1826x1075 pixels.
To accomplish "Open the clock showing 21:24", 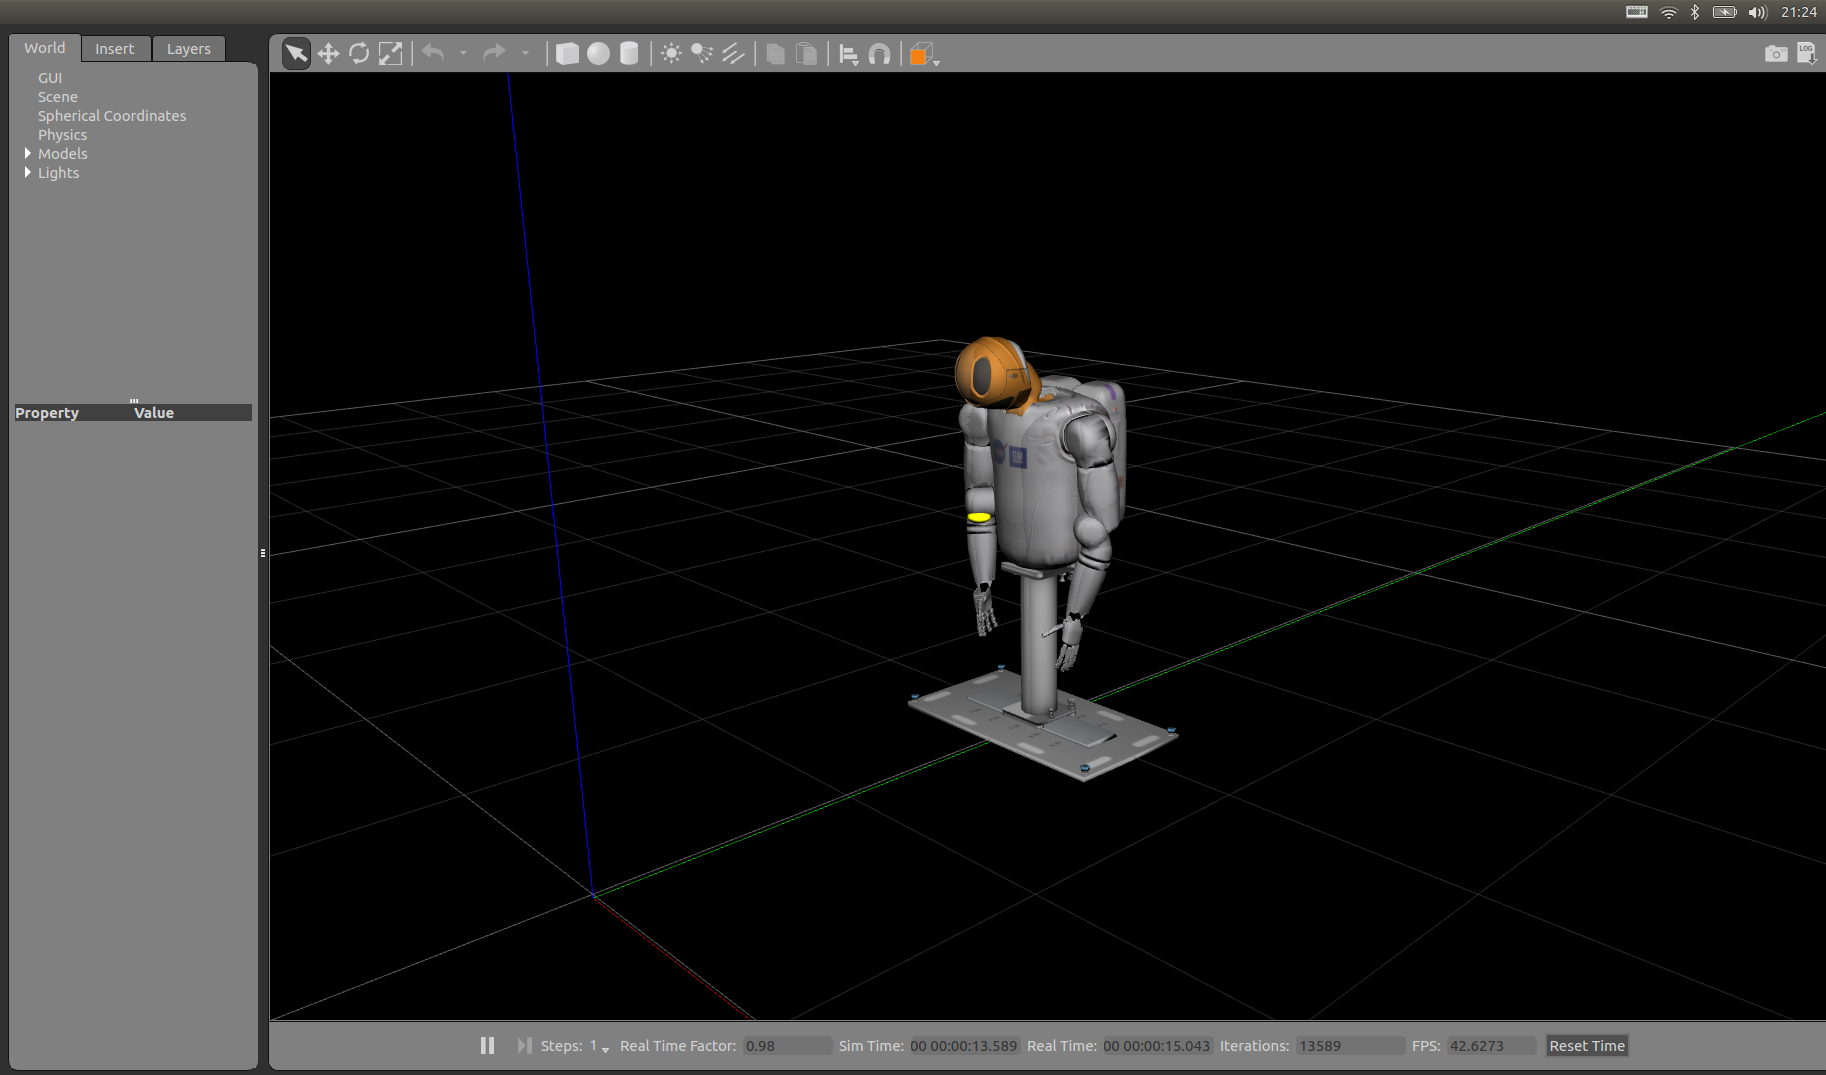I will [1799, 12].
